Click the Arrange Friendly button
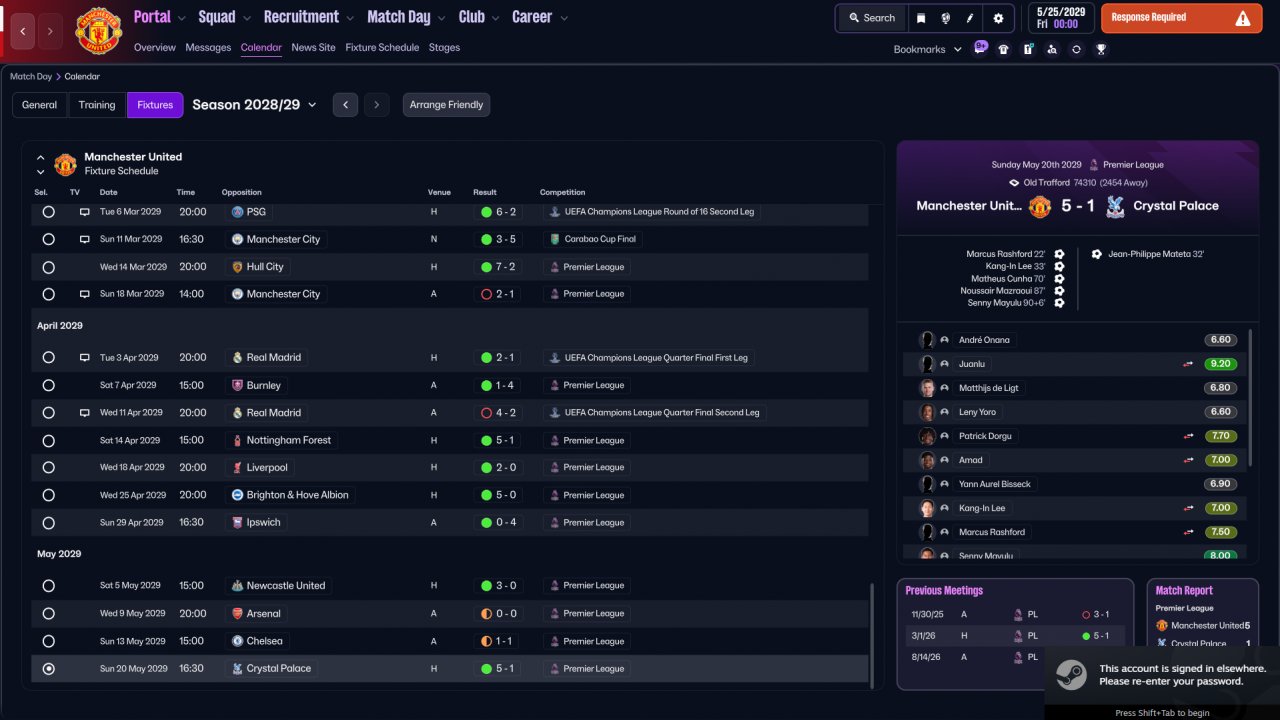1280x720 pixels. coord(446,105)
